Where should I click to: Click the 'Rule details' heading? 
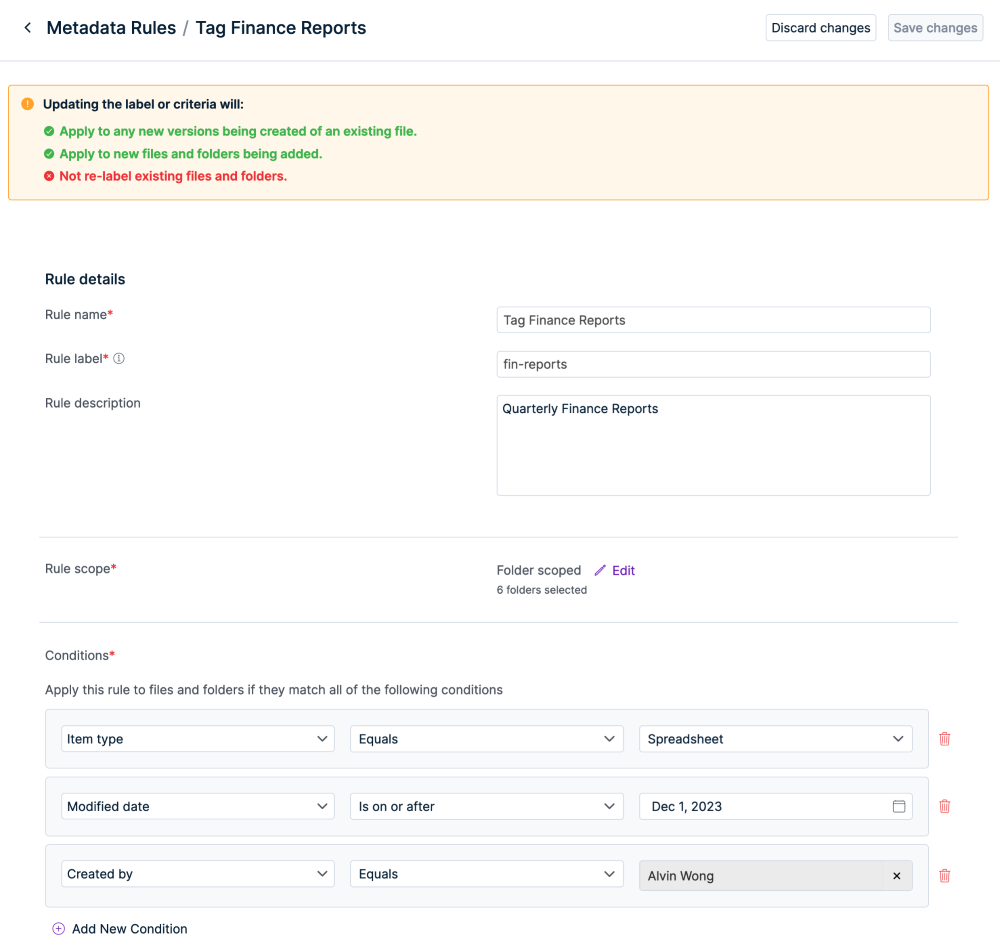[85, 279]
